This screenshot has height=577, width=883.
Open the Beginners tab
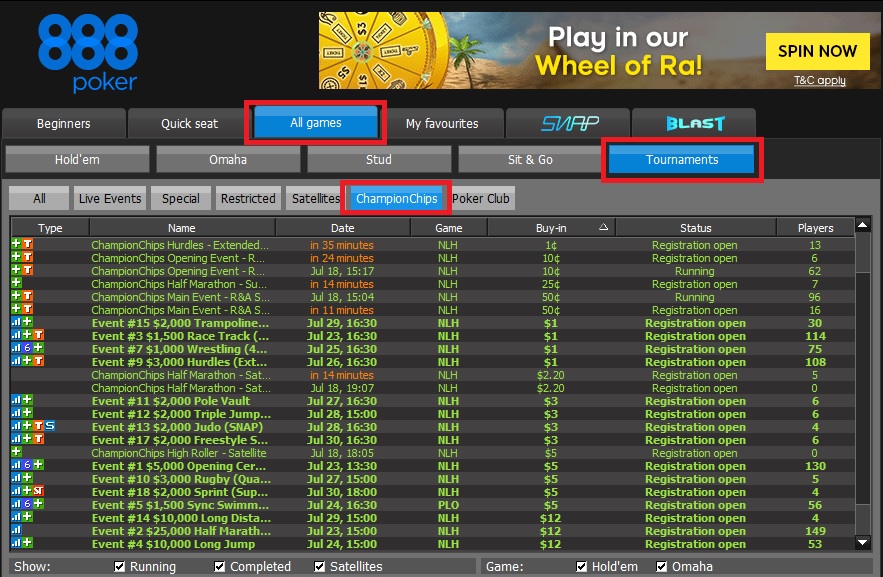pyautogui.click(x=64, y=123)
